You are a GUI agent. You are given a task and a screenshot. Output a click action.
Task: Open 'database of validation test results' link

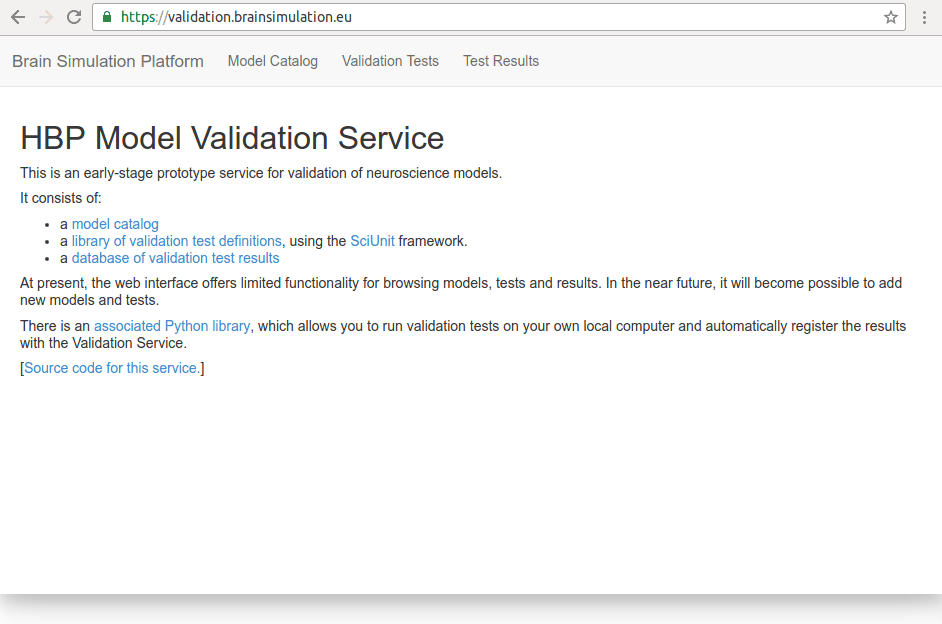tap(175, 258)
